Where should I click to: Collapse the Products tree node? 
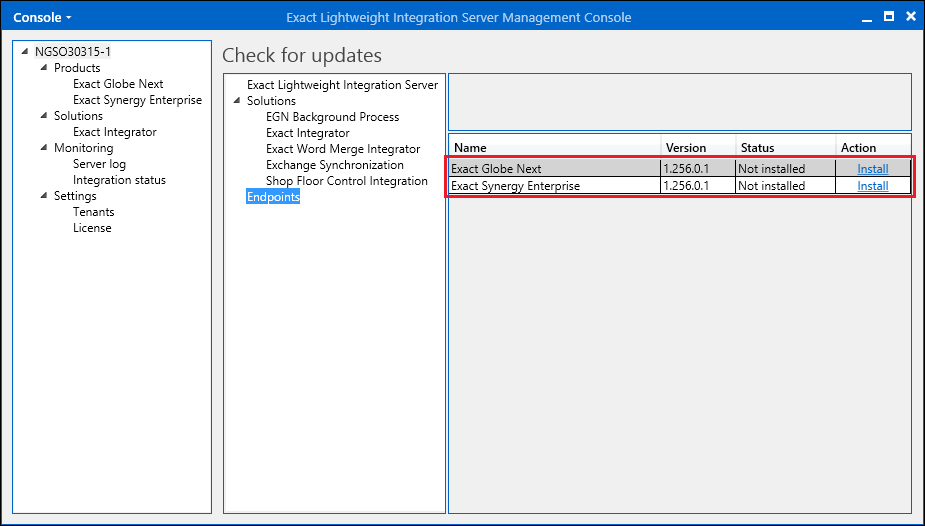tap(44, 67)
